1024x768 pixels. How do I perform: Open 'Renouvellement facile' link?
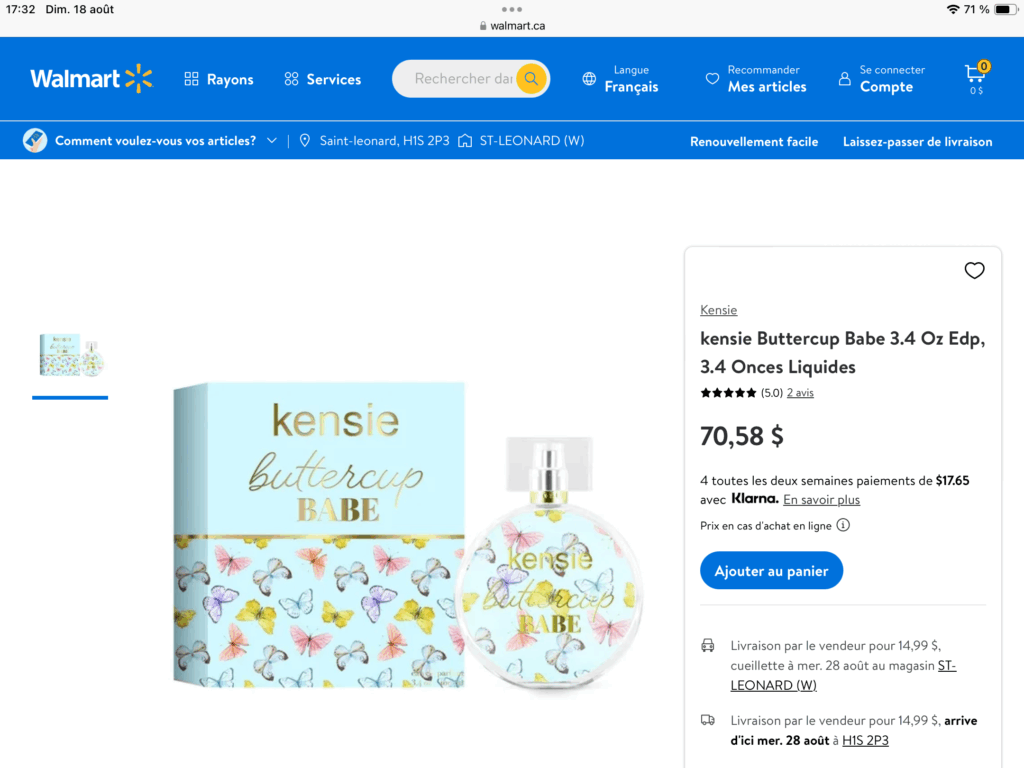tap(754, 142)
